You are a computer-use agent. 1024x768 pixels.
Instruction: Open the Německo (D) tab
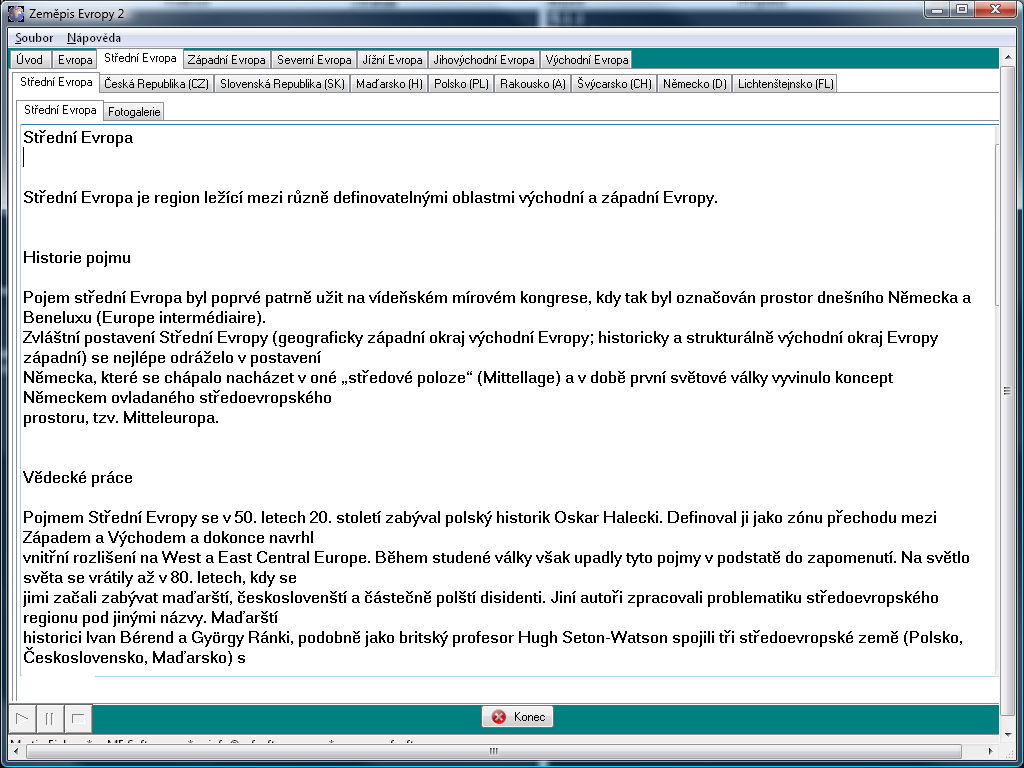(x=695, y=84)
